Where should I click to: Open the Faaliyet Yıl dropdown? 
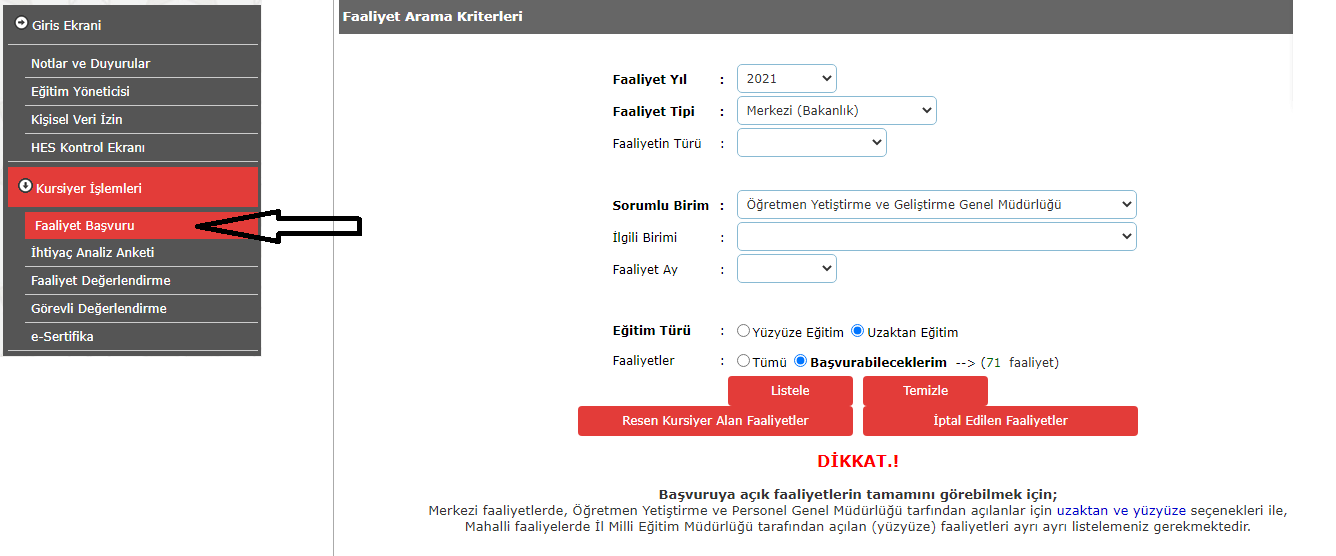[x=786, y=79]
